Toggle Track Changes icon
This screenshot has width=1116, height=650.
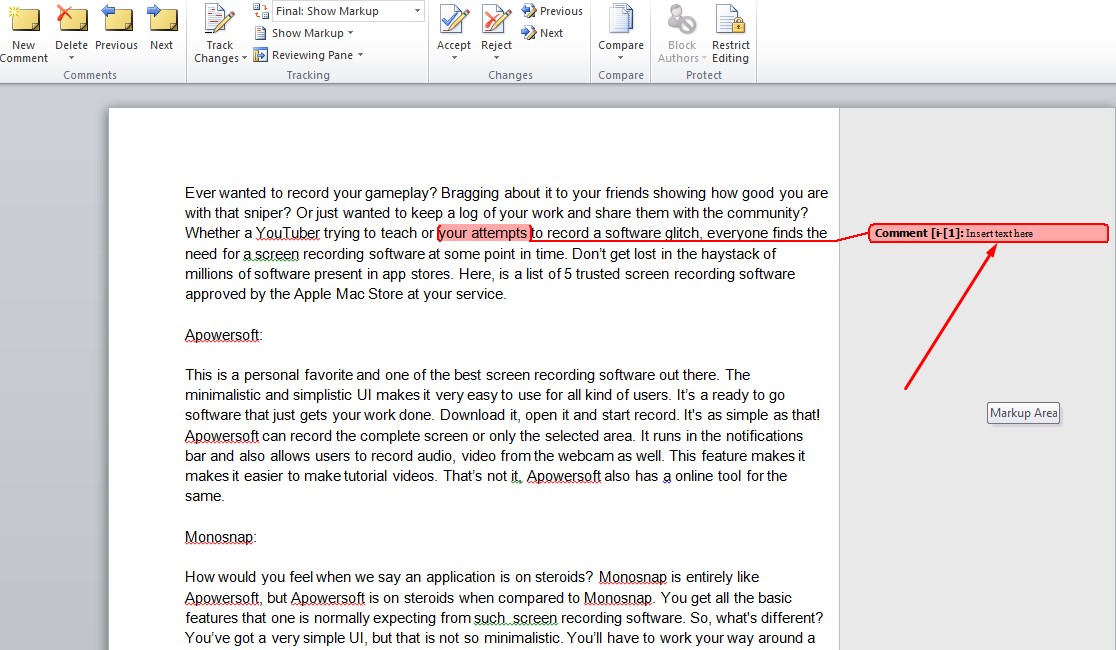(x=219, y=19)
